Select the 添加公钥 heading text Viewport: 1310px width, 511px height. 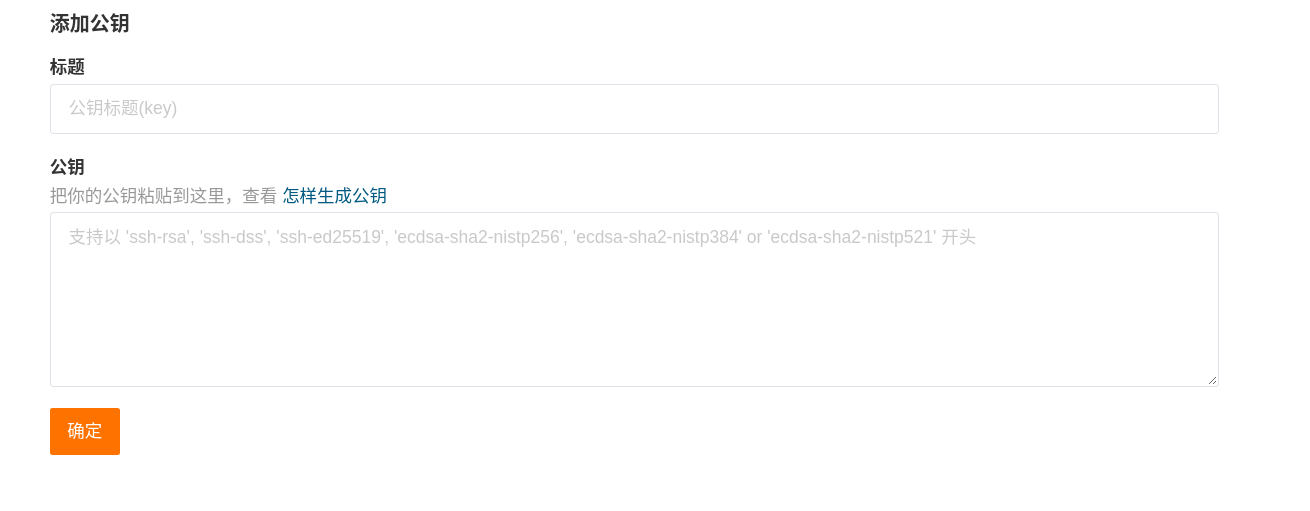tap(90, 24)
